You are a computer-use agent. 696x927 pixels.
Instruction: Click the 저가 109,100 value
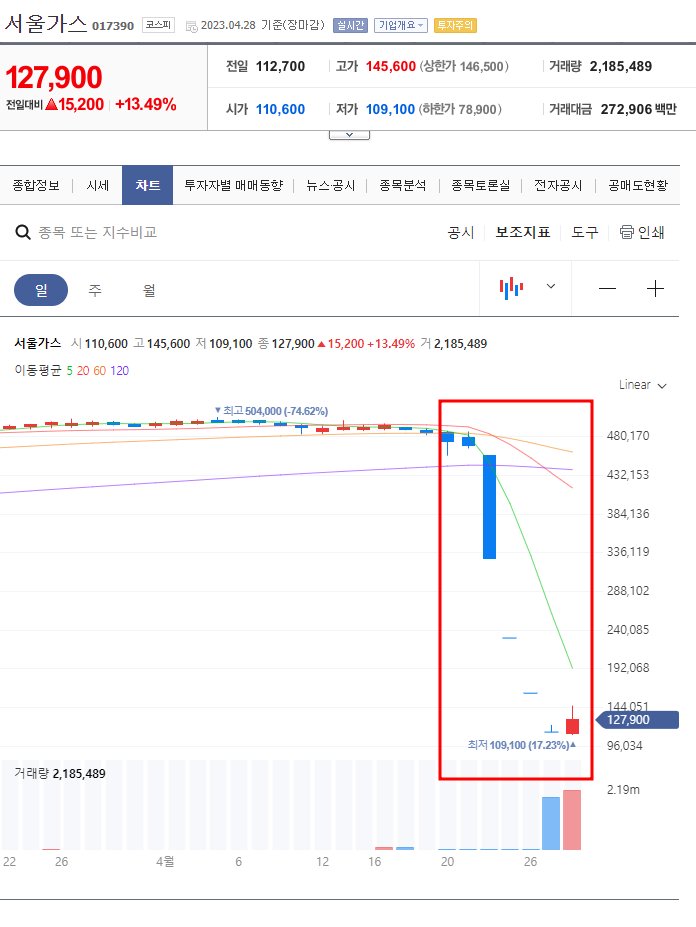coord(390,109)
